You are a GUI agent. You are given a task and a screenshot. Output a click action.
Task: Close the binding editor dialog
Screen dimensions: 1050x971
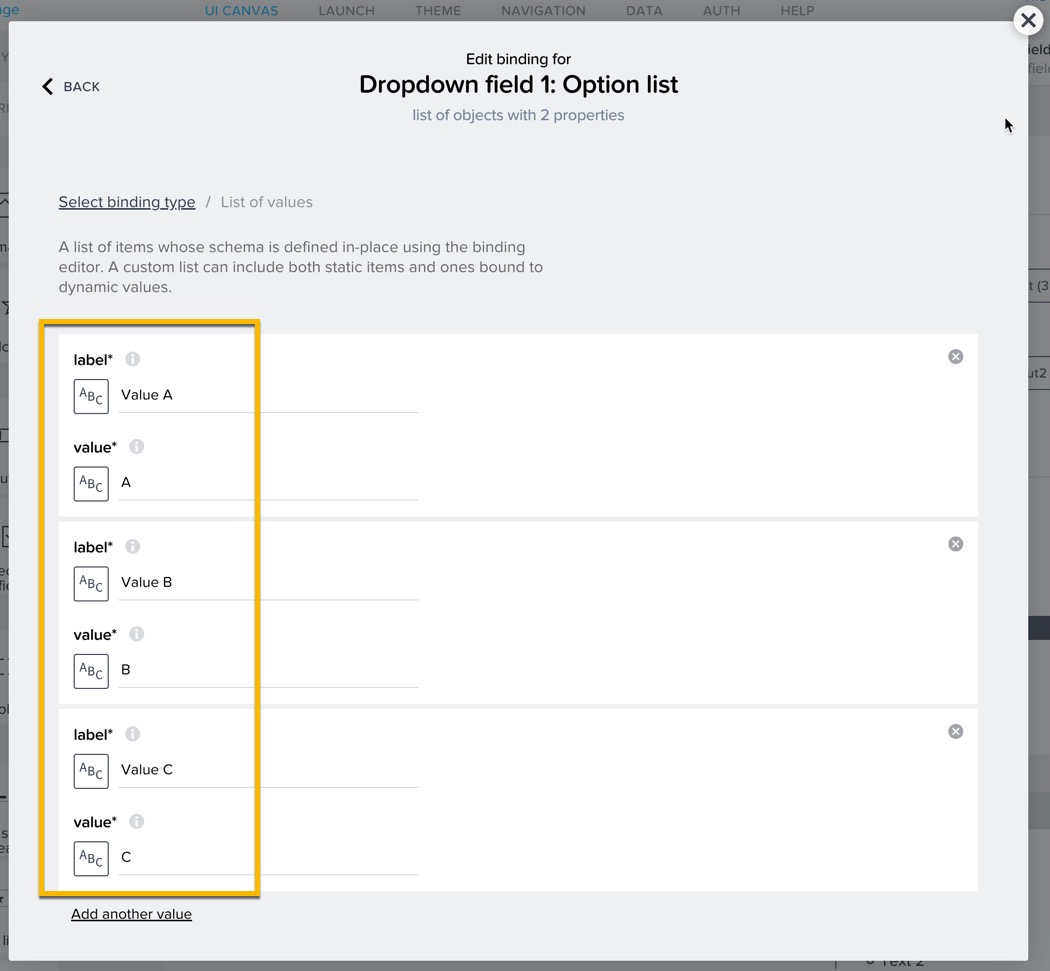1028,20
